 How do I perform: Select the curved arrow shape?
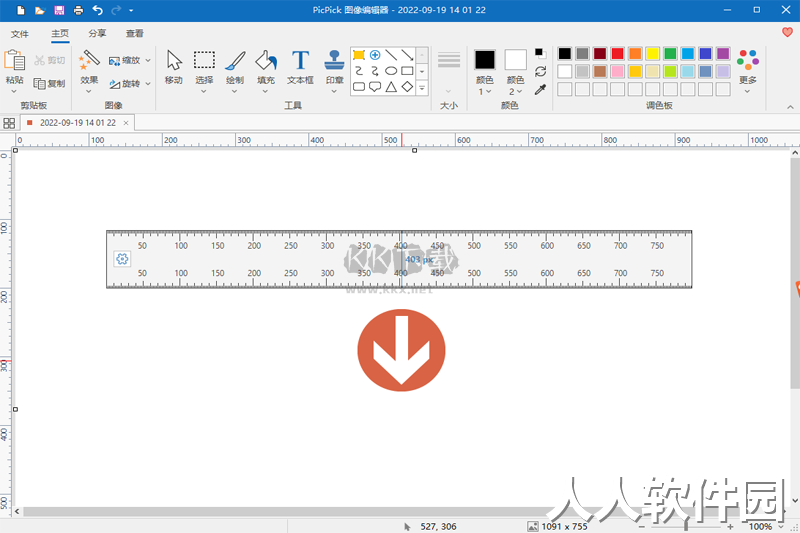pos(375,71)
